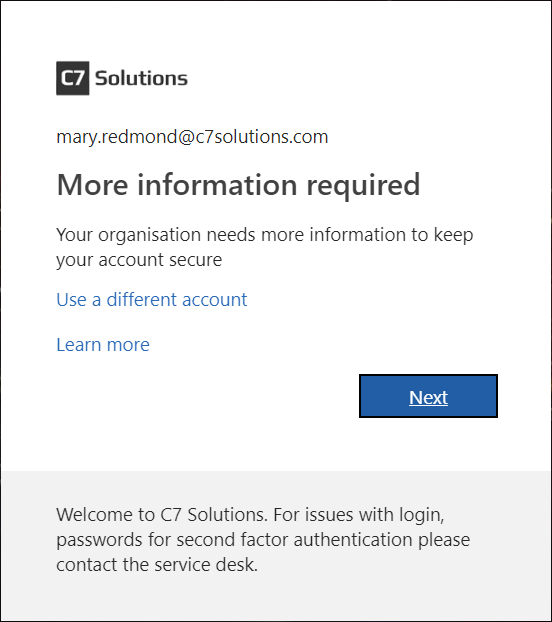Click the word More in the heading
Image resolution: width=552 pixels, height=622 pixels.
click(x=93, y=185)
